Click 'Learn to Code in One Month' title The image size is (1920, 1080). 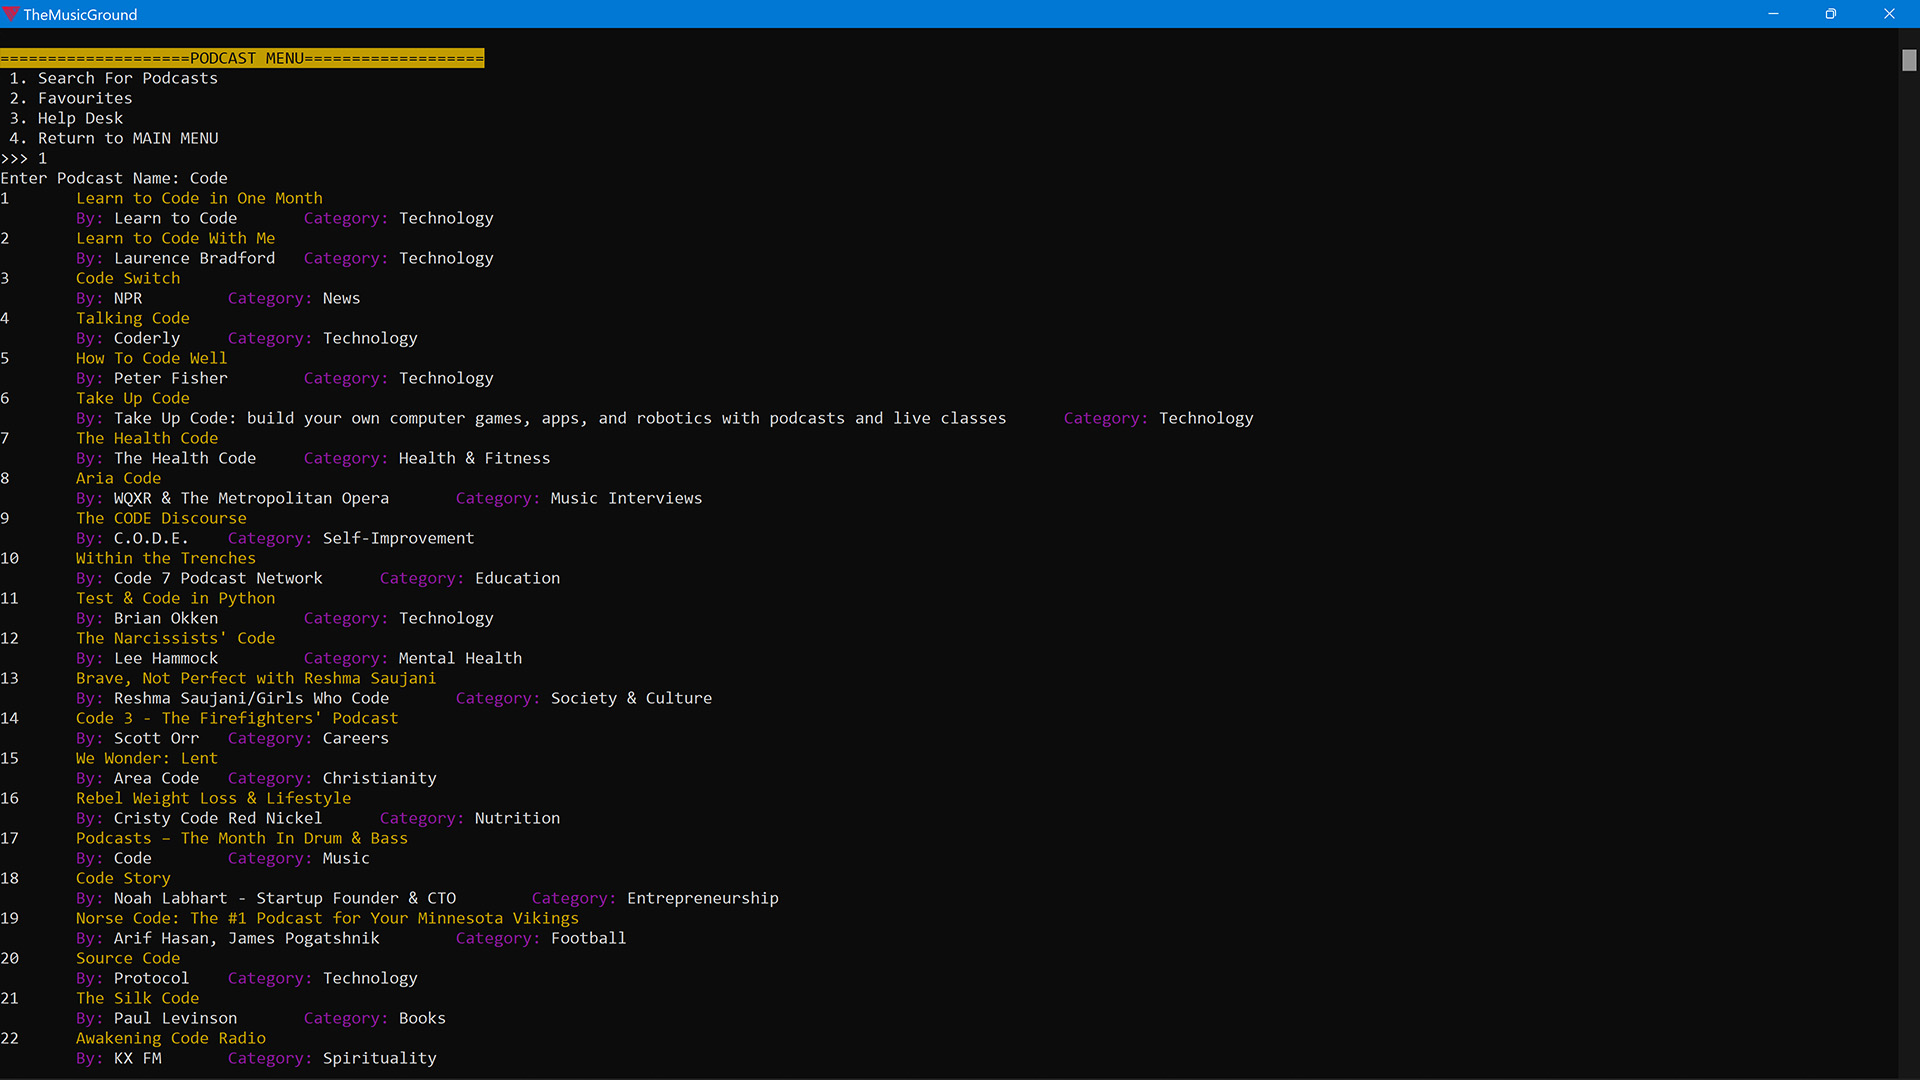(x=199, y=198)
